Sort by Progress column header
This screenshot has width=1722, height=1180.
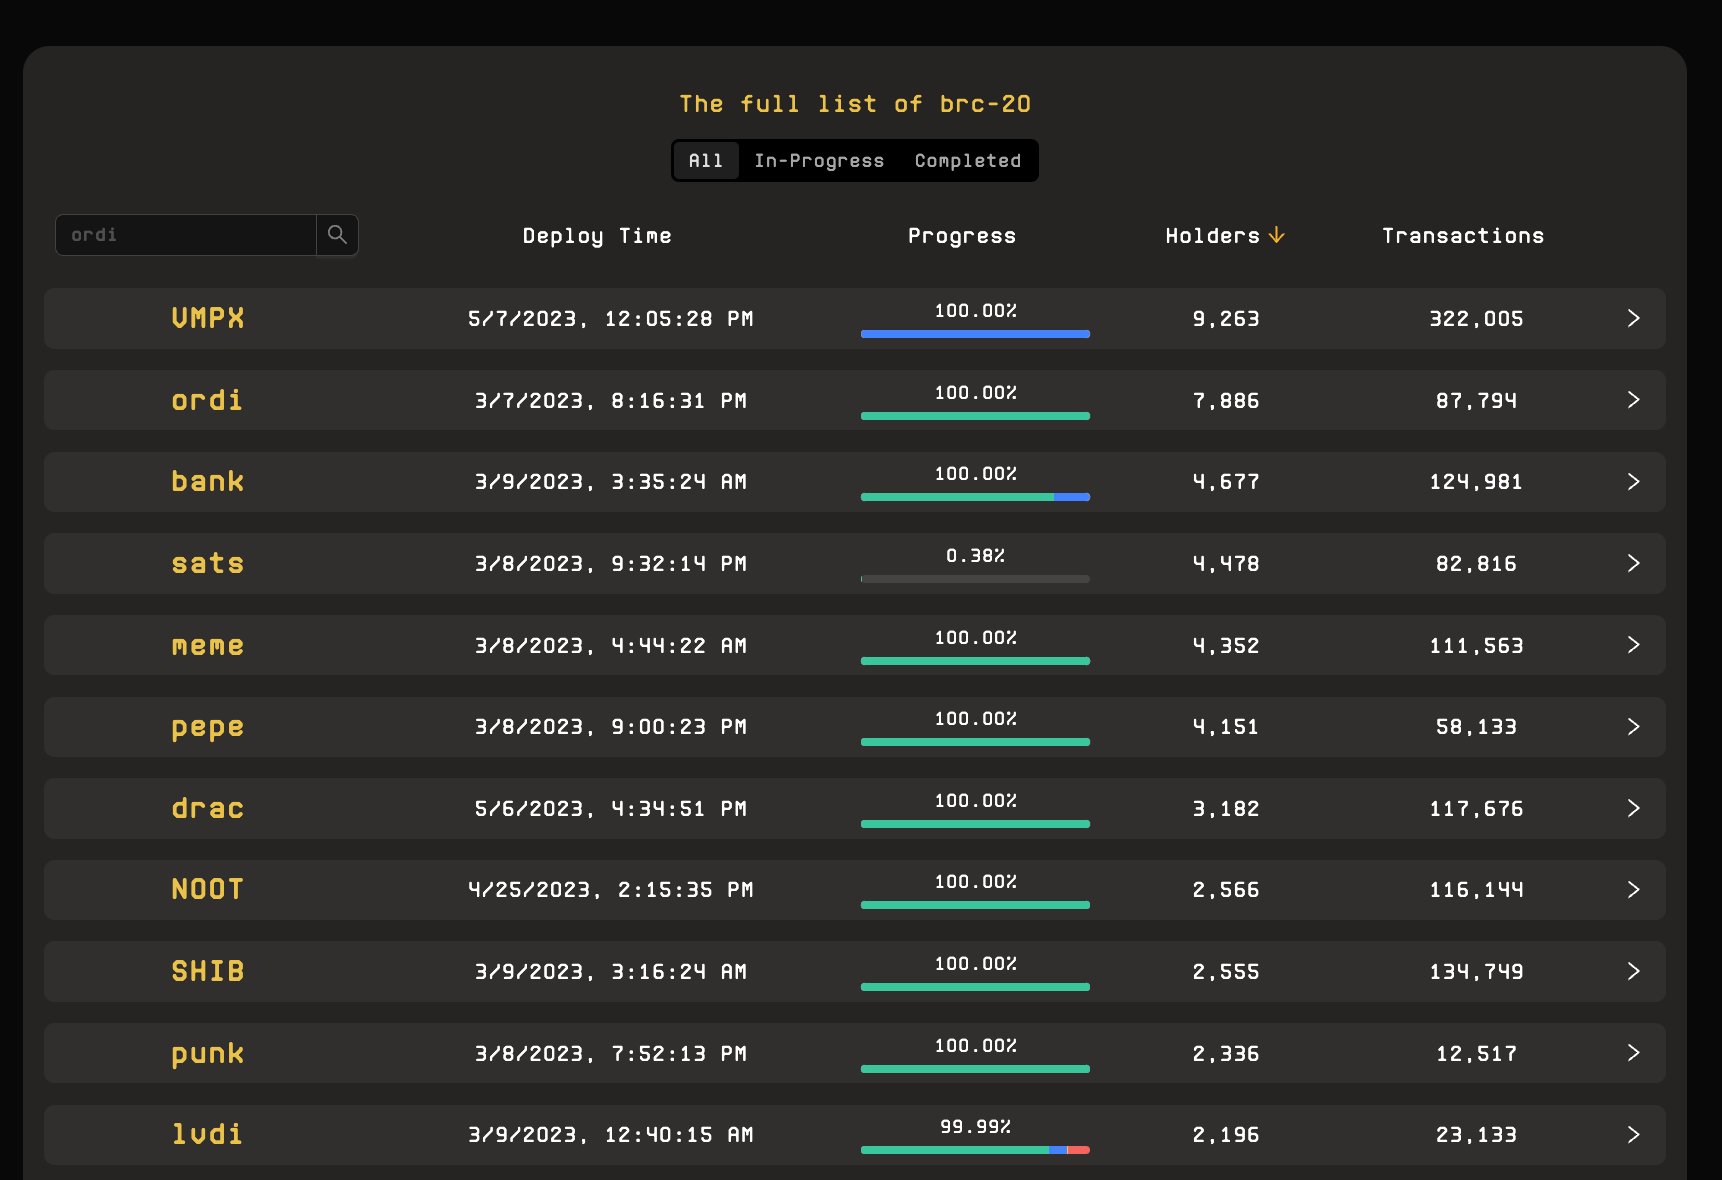(962, 236)
